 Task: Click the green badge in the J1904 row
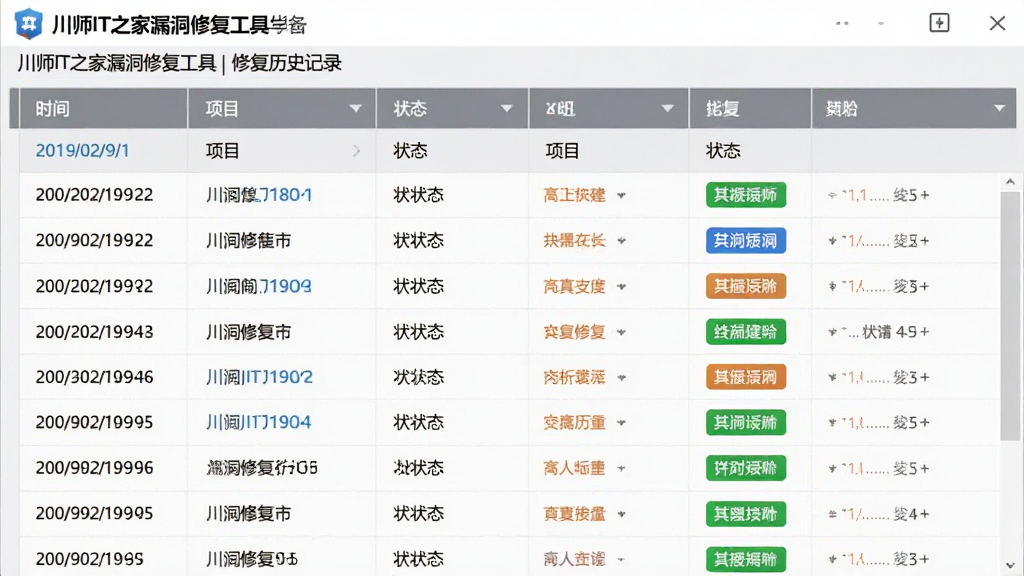tap(746, 423)
